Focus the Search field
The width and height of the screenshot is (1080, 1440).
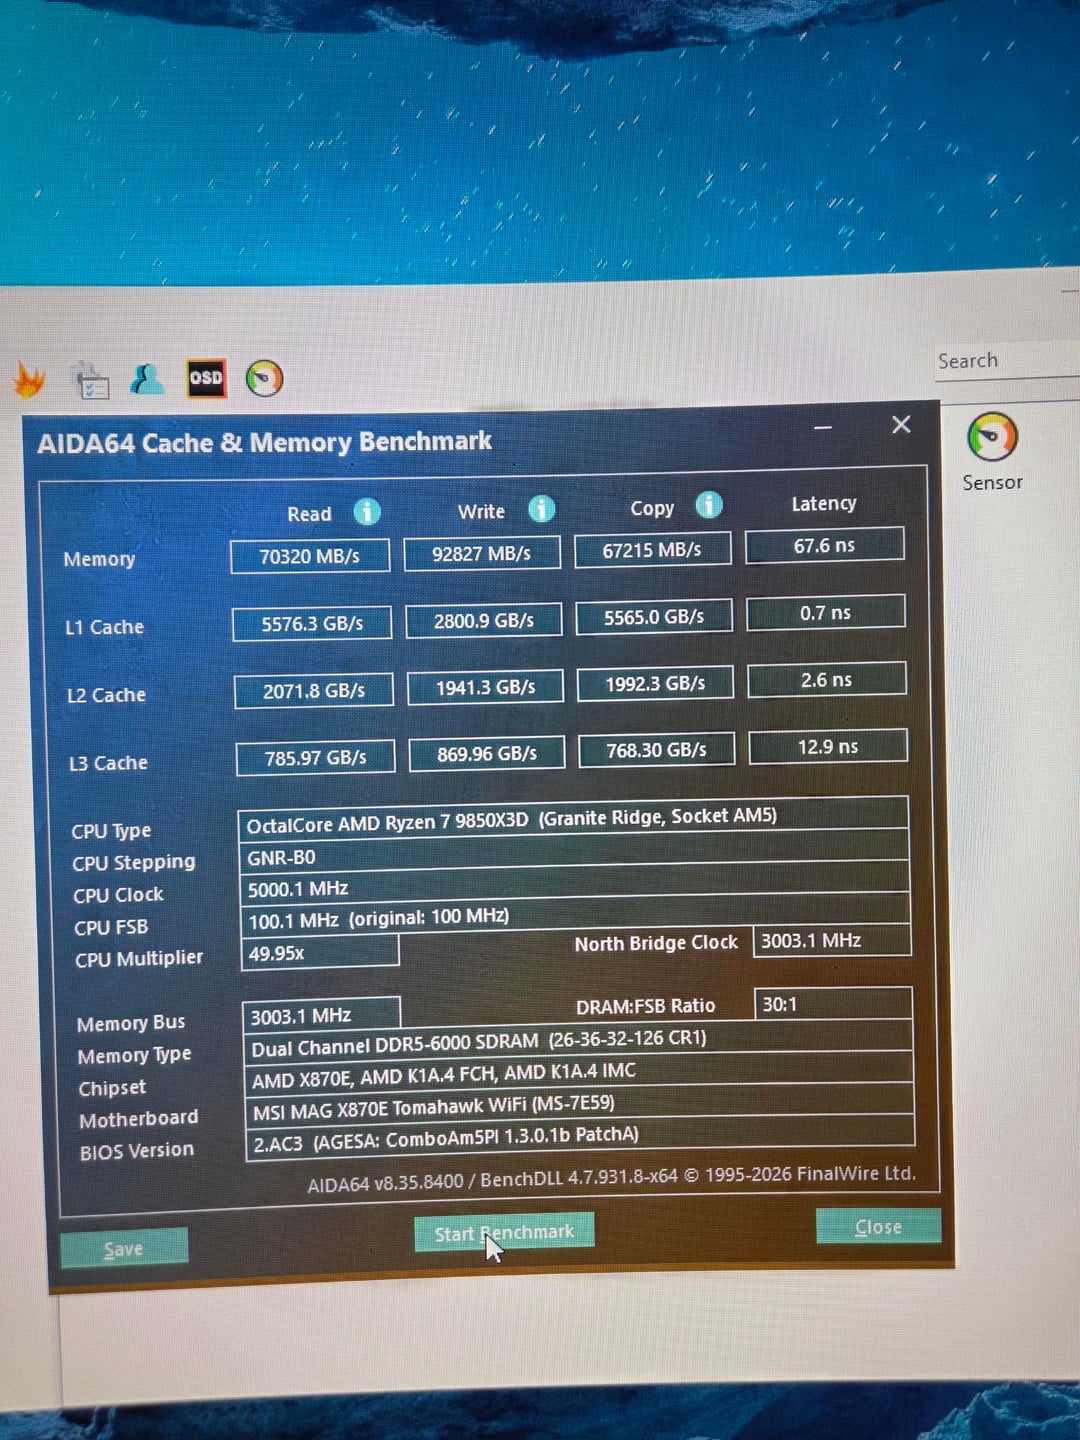click(x=1005, y=361)
